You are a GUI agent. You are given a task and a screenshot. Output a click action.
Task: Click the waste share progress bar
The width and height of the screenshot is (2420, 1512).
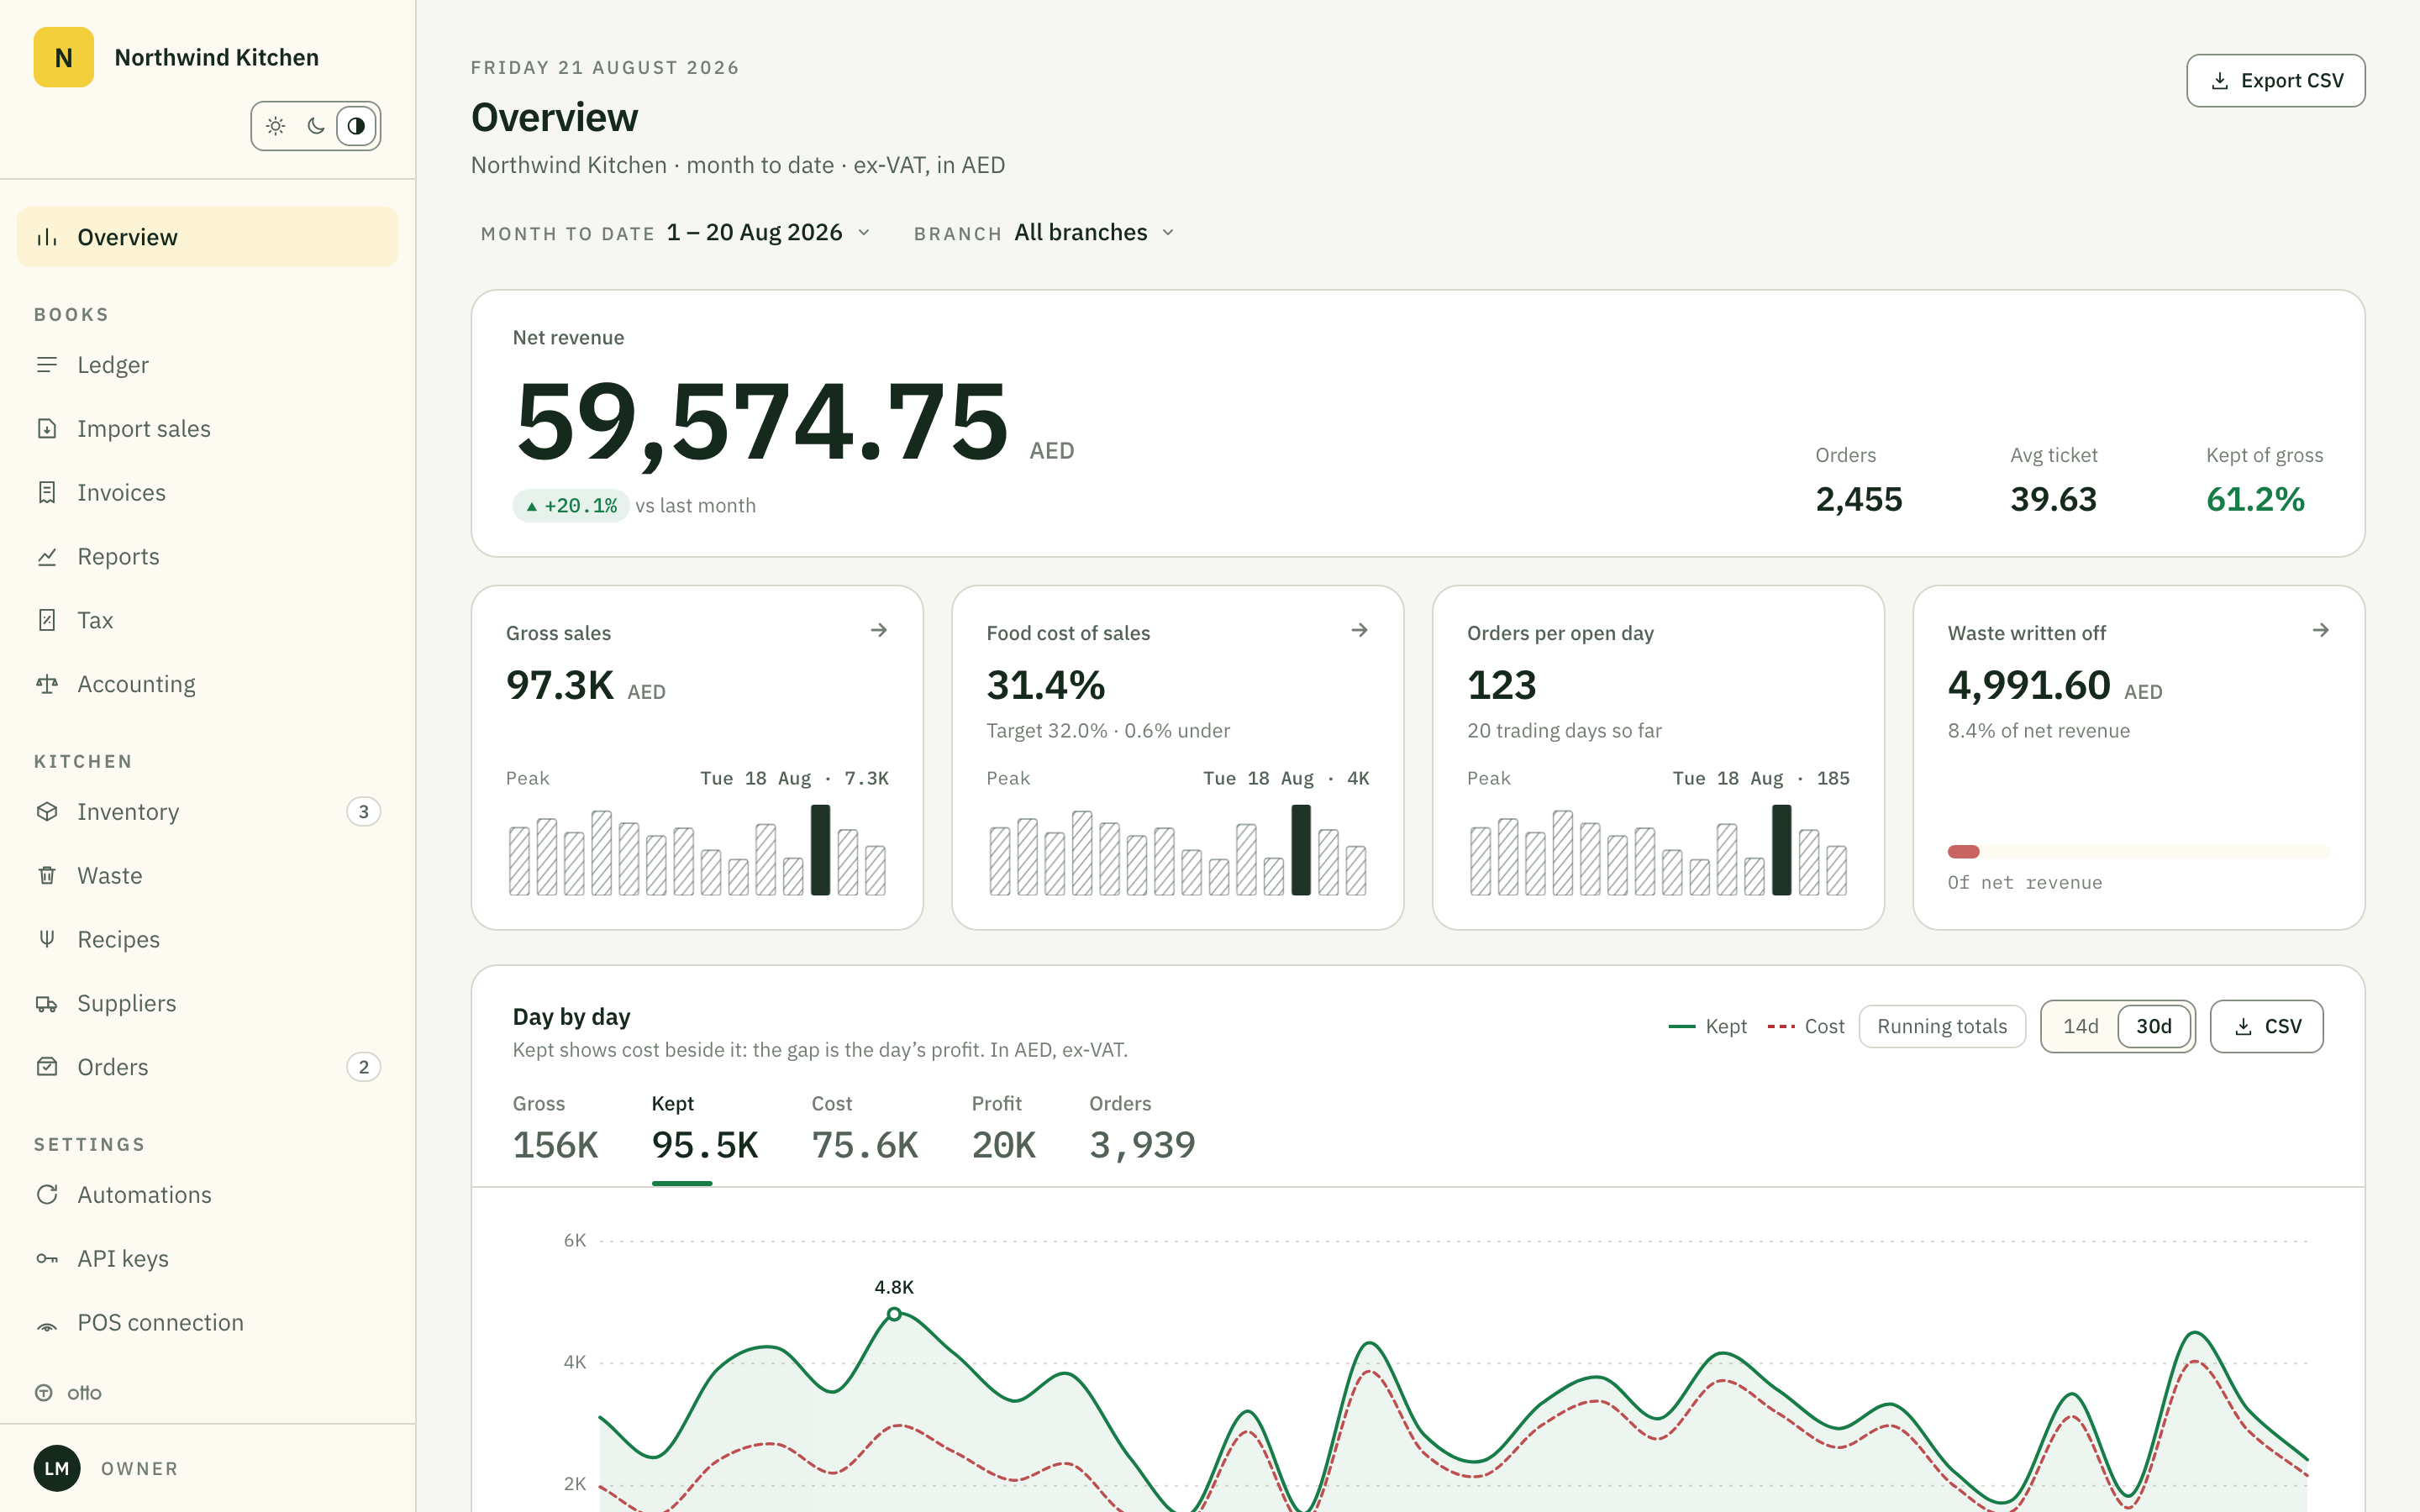[x=2138, y=852]
